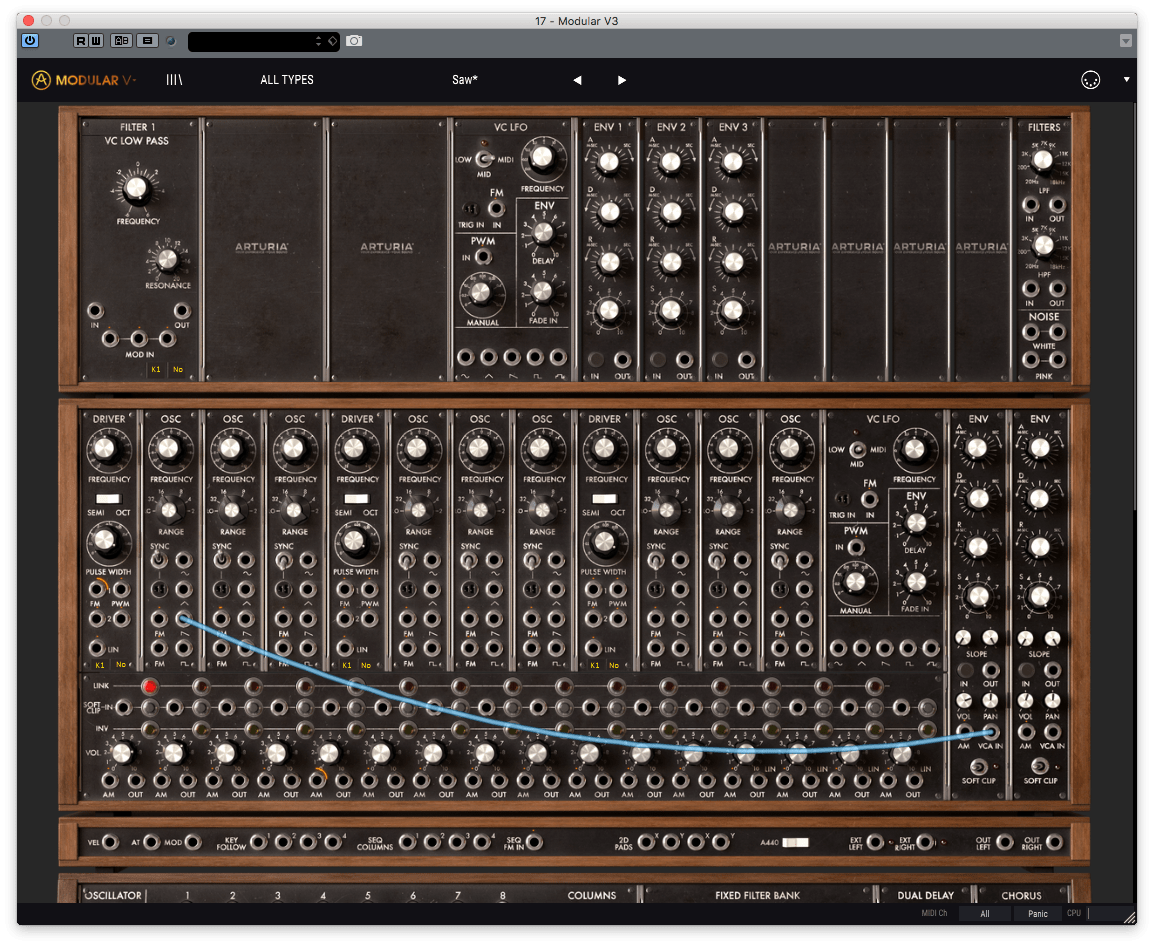Toggle the first Driver SEMI/OCT switch
The image size is (1154, 946).
[x=108, y=499]
